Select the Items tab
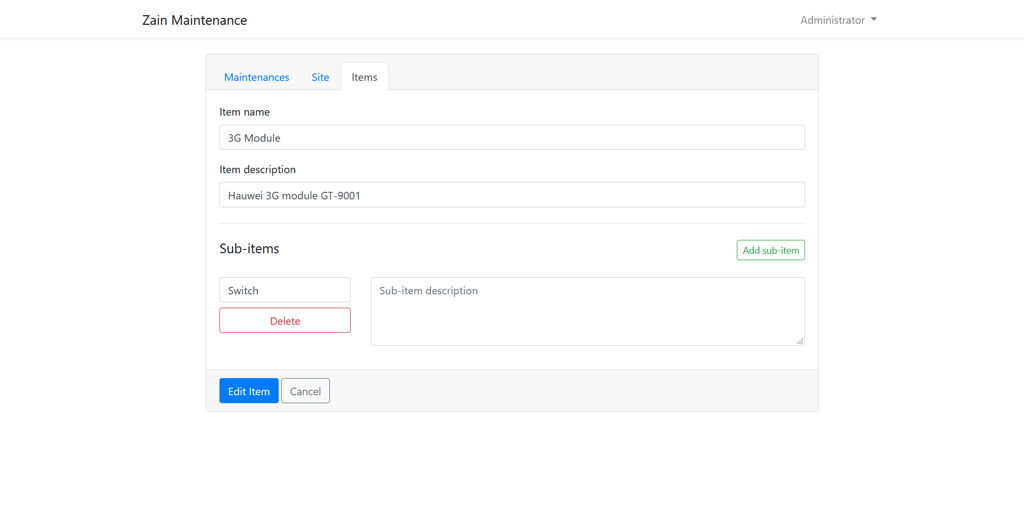 [x=364, y=77]
